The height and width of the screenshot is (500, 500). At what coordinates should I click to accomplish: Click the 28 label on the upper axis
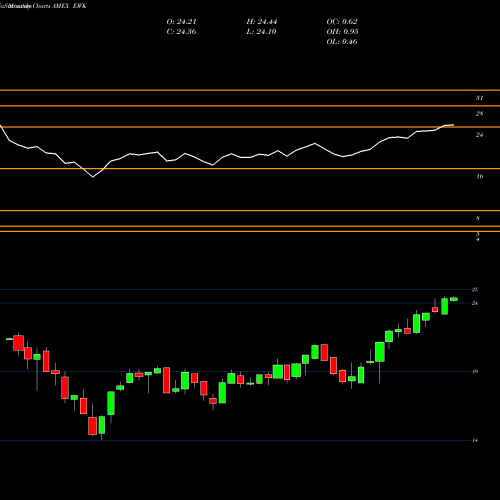point(479,114)
